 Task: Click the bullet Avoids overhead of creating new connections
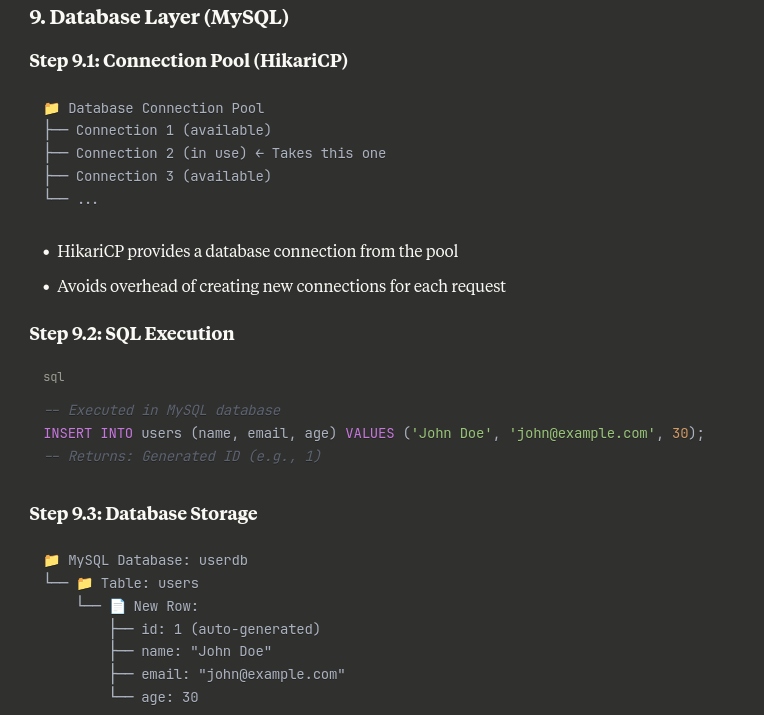pos(281,286)
